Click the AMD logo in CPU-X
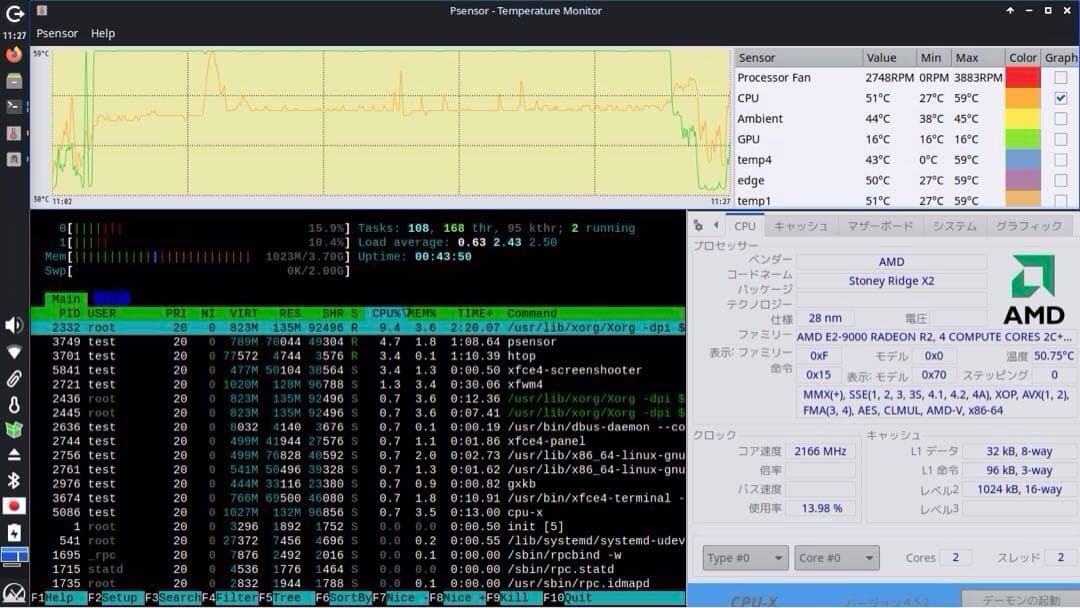The height and width of the screenshot is (608, 1080). tap(1033, 290)
